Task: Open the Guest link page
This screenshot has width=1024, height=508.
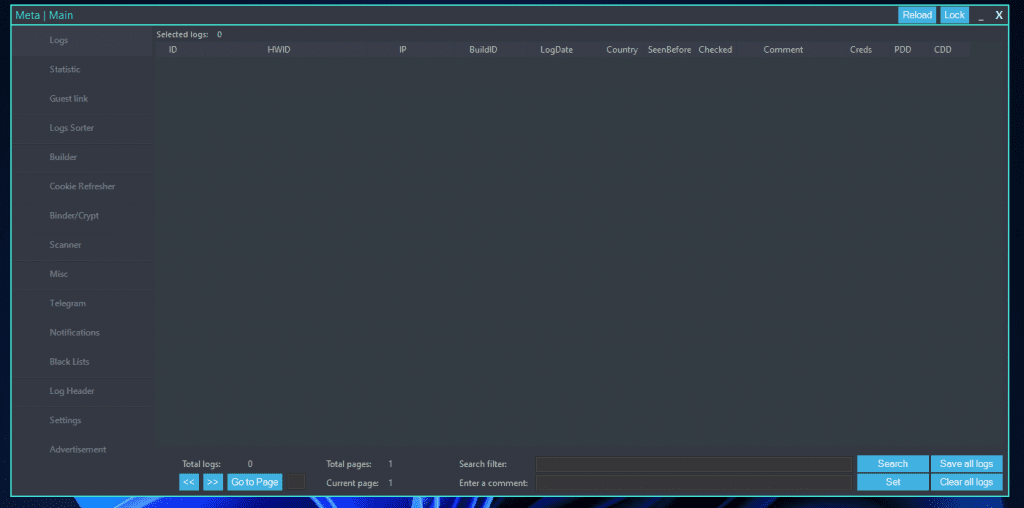Action: pyautogui.click(x=69, y=99)
